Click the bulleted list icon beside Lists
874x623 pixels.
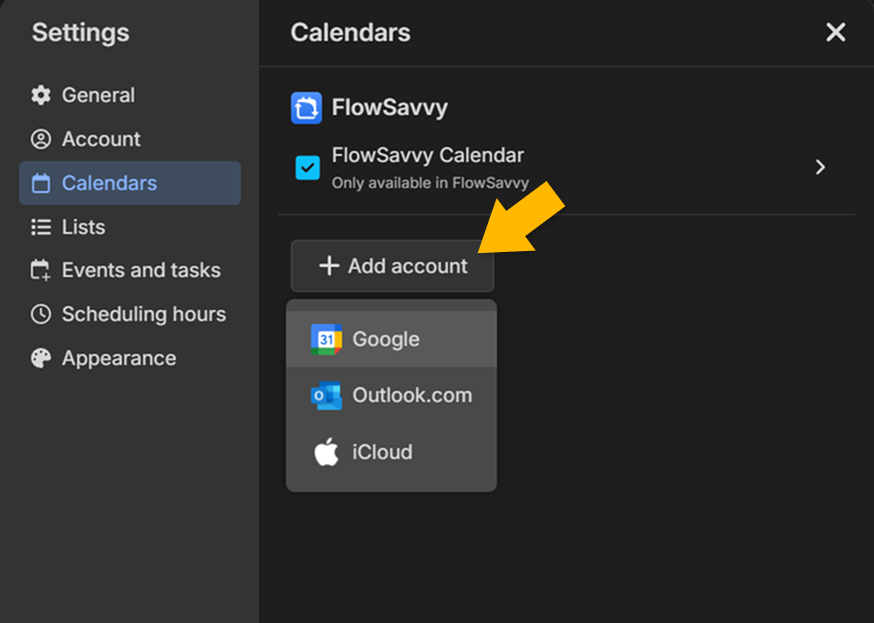coord(41,227)
